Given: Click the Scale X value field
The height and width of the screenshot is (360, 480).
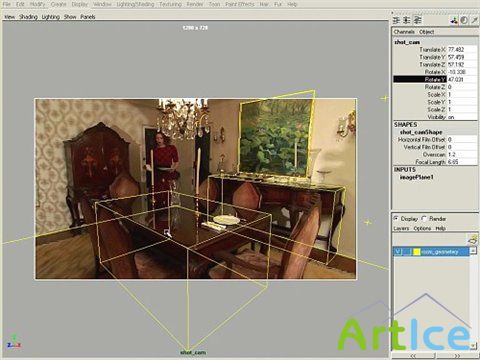Looking at the screenshot, I should [x=462, y=95].
